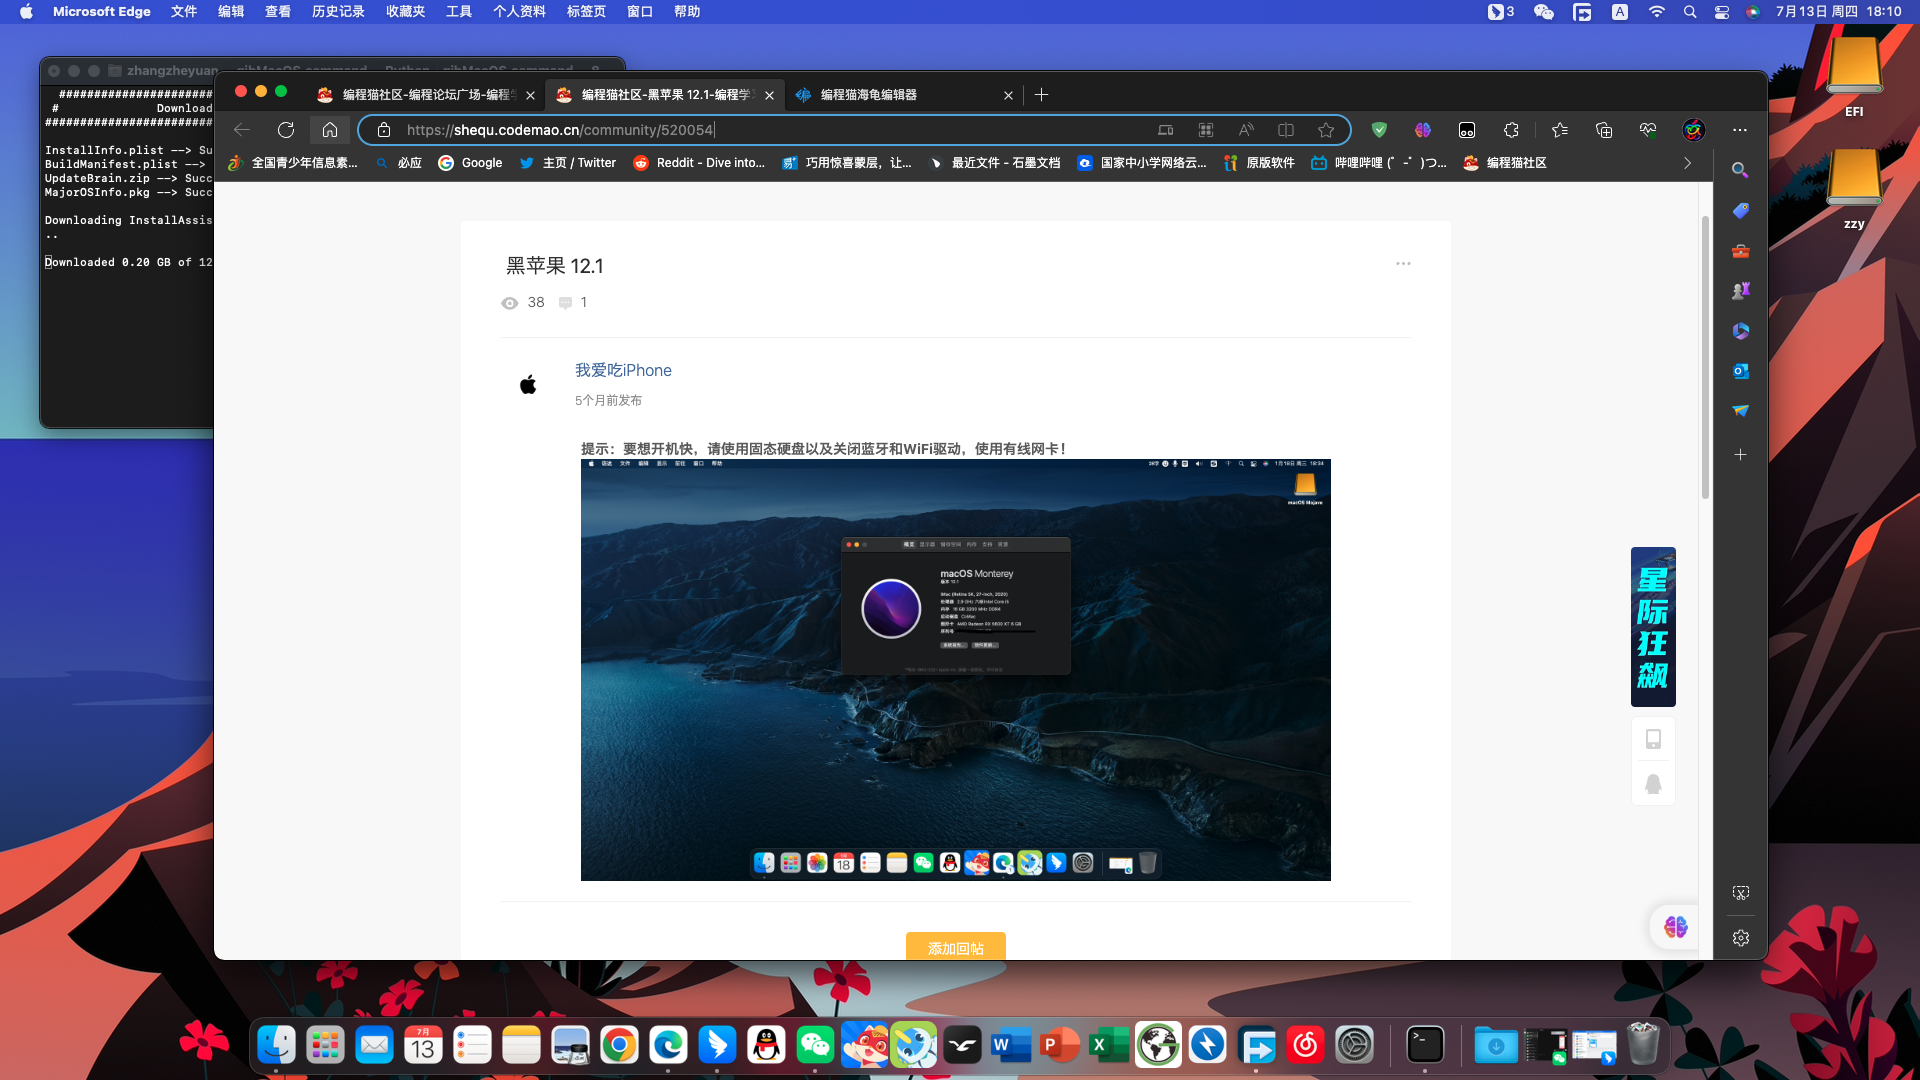This screenshot has height=1080, width=1920.
Task: Open author profile 我爱吃iPhone
Action: point(623,370)
